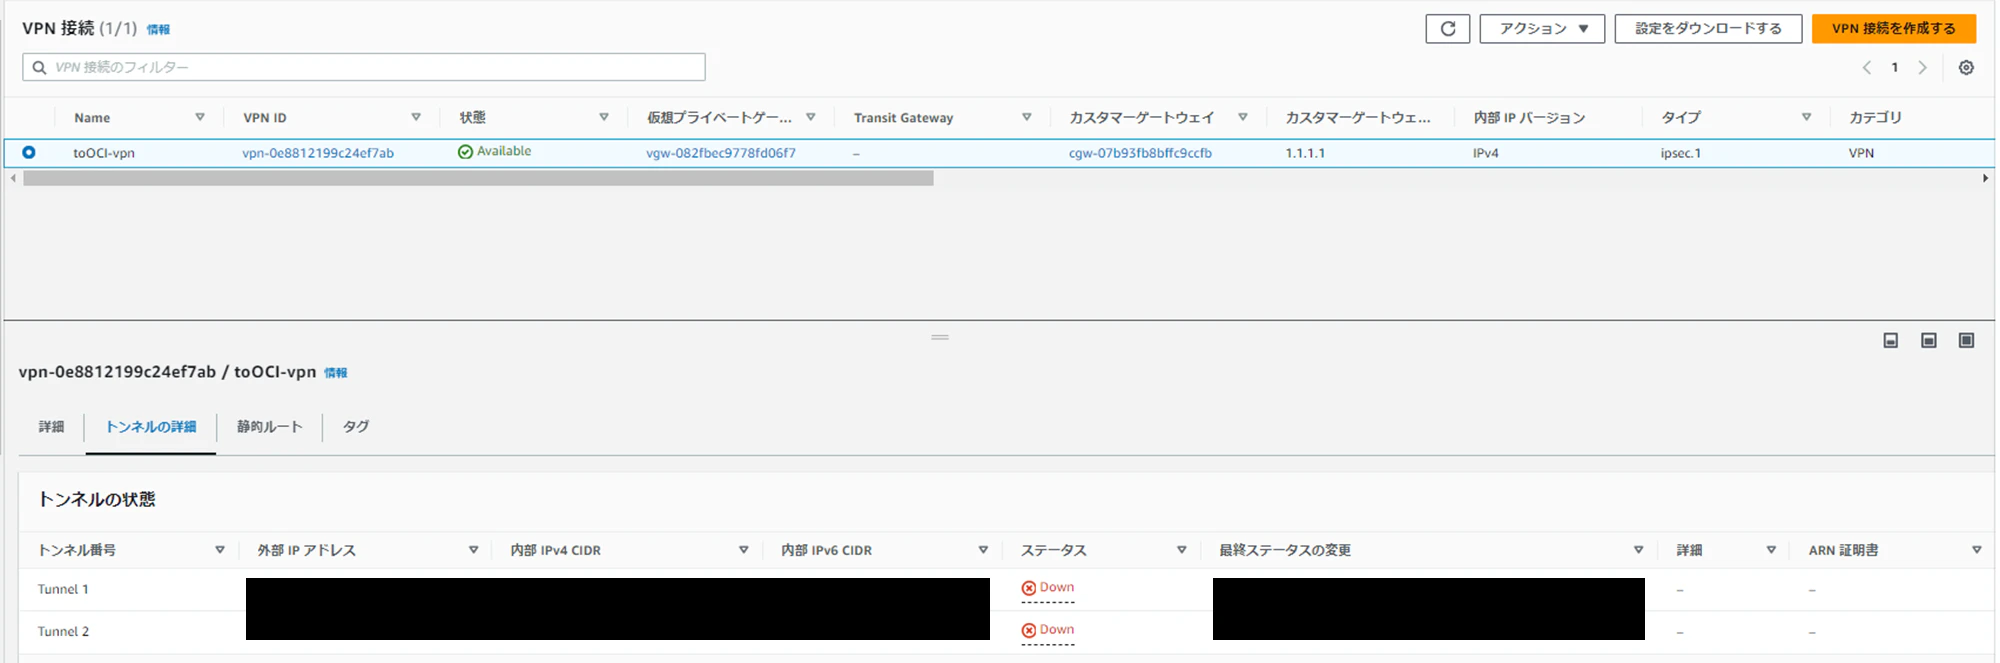Sort by トンネル番号 column arrow

tap(220, 550)
